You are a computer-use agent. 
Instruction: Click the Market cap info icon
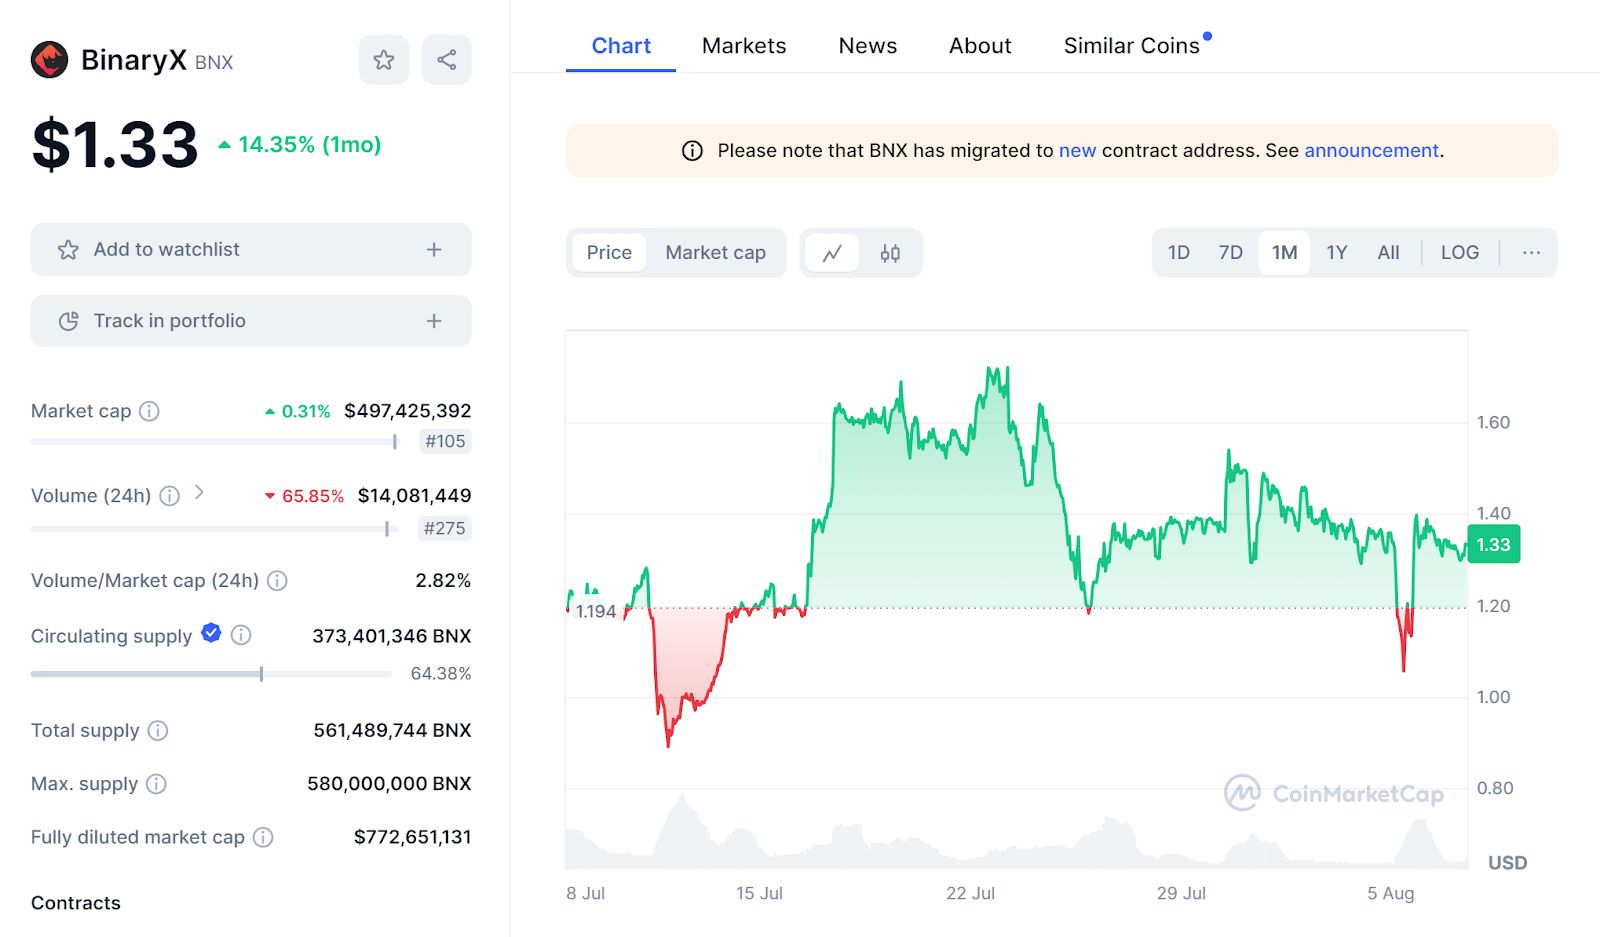(149, 411)
